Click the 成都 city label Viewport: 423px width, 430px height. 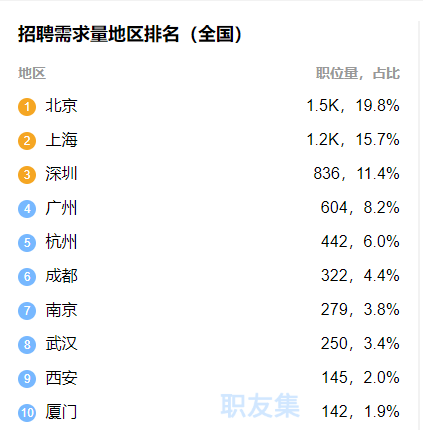point(62,276)
